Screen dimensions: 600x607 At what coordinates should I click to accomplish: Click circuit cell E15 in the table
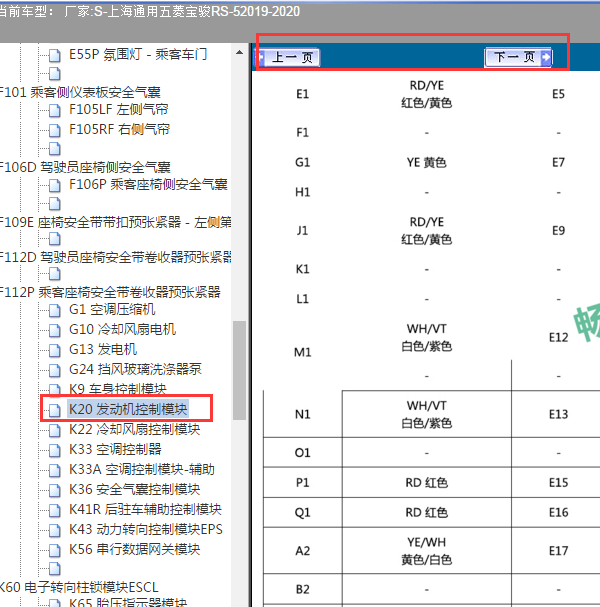(558, 482)
